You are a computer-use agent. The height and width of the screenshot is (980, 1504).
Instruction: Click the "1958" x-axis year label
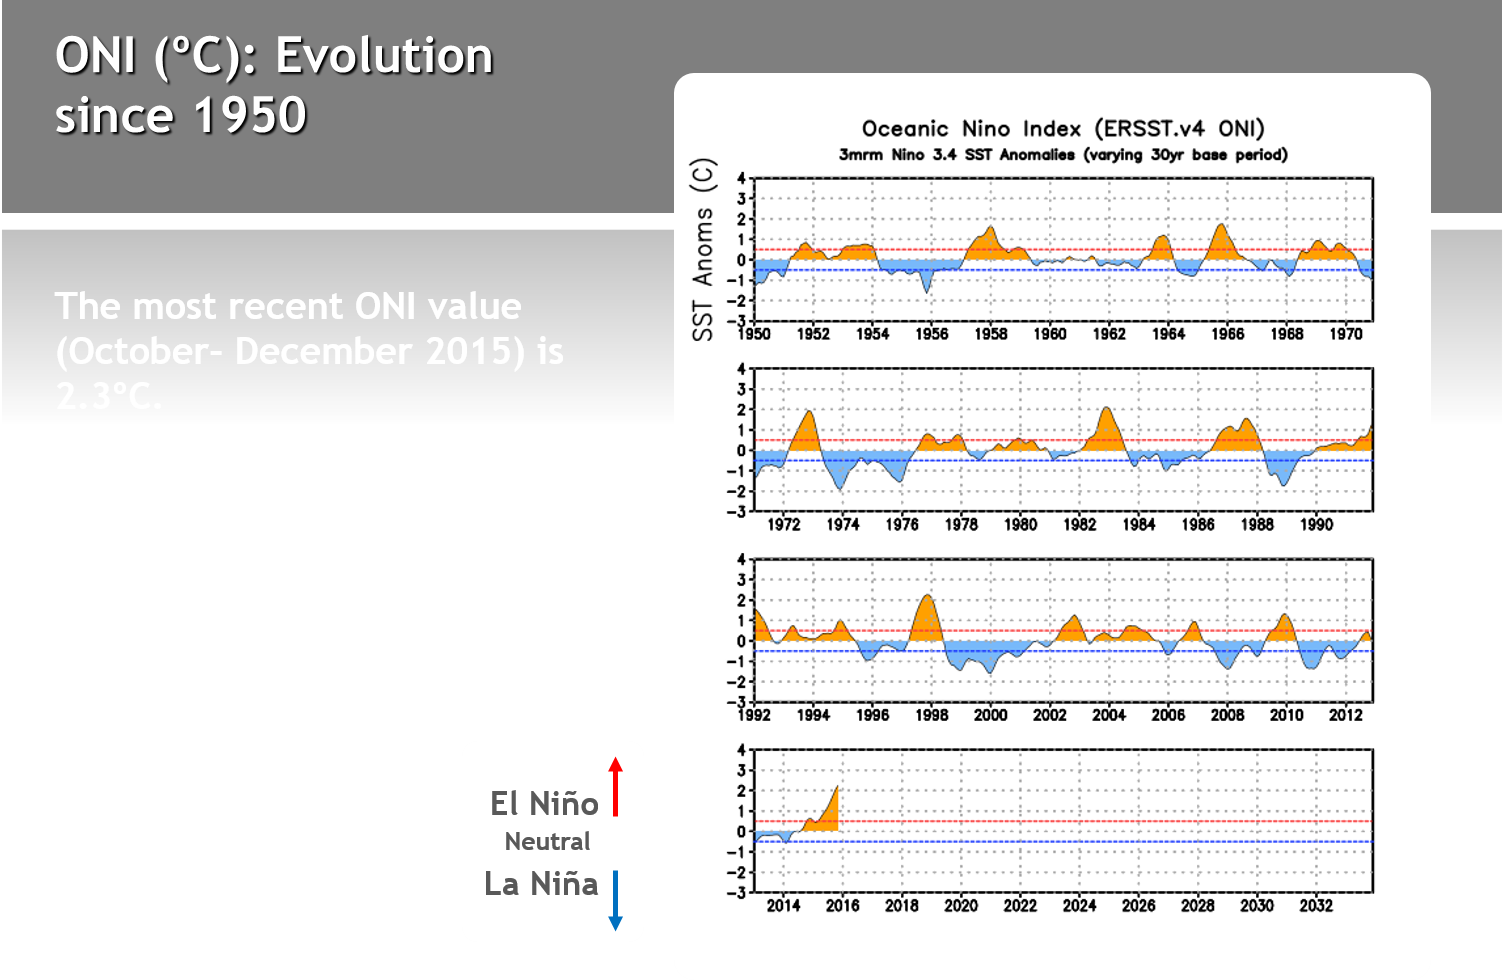(x=991, y=334)
